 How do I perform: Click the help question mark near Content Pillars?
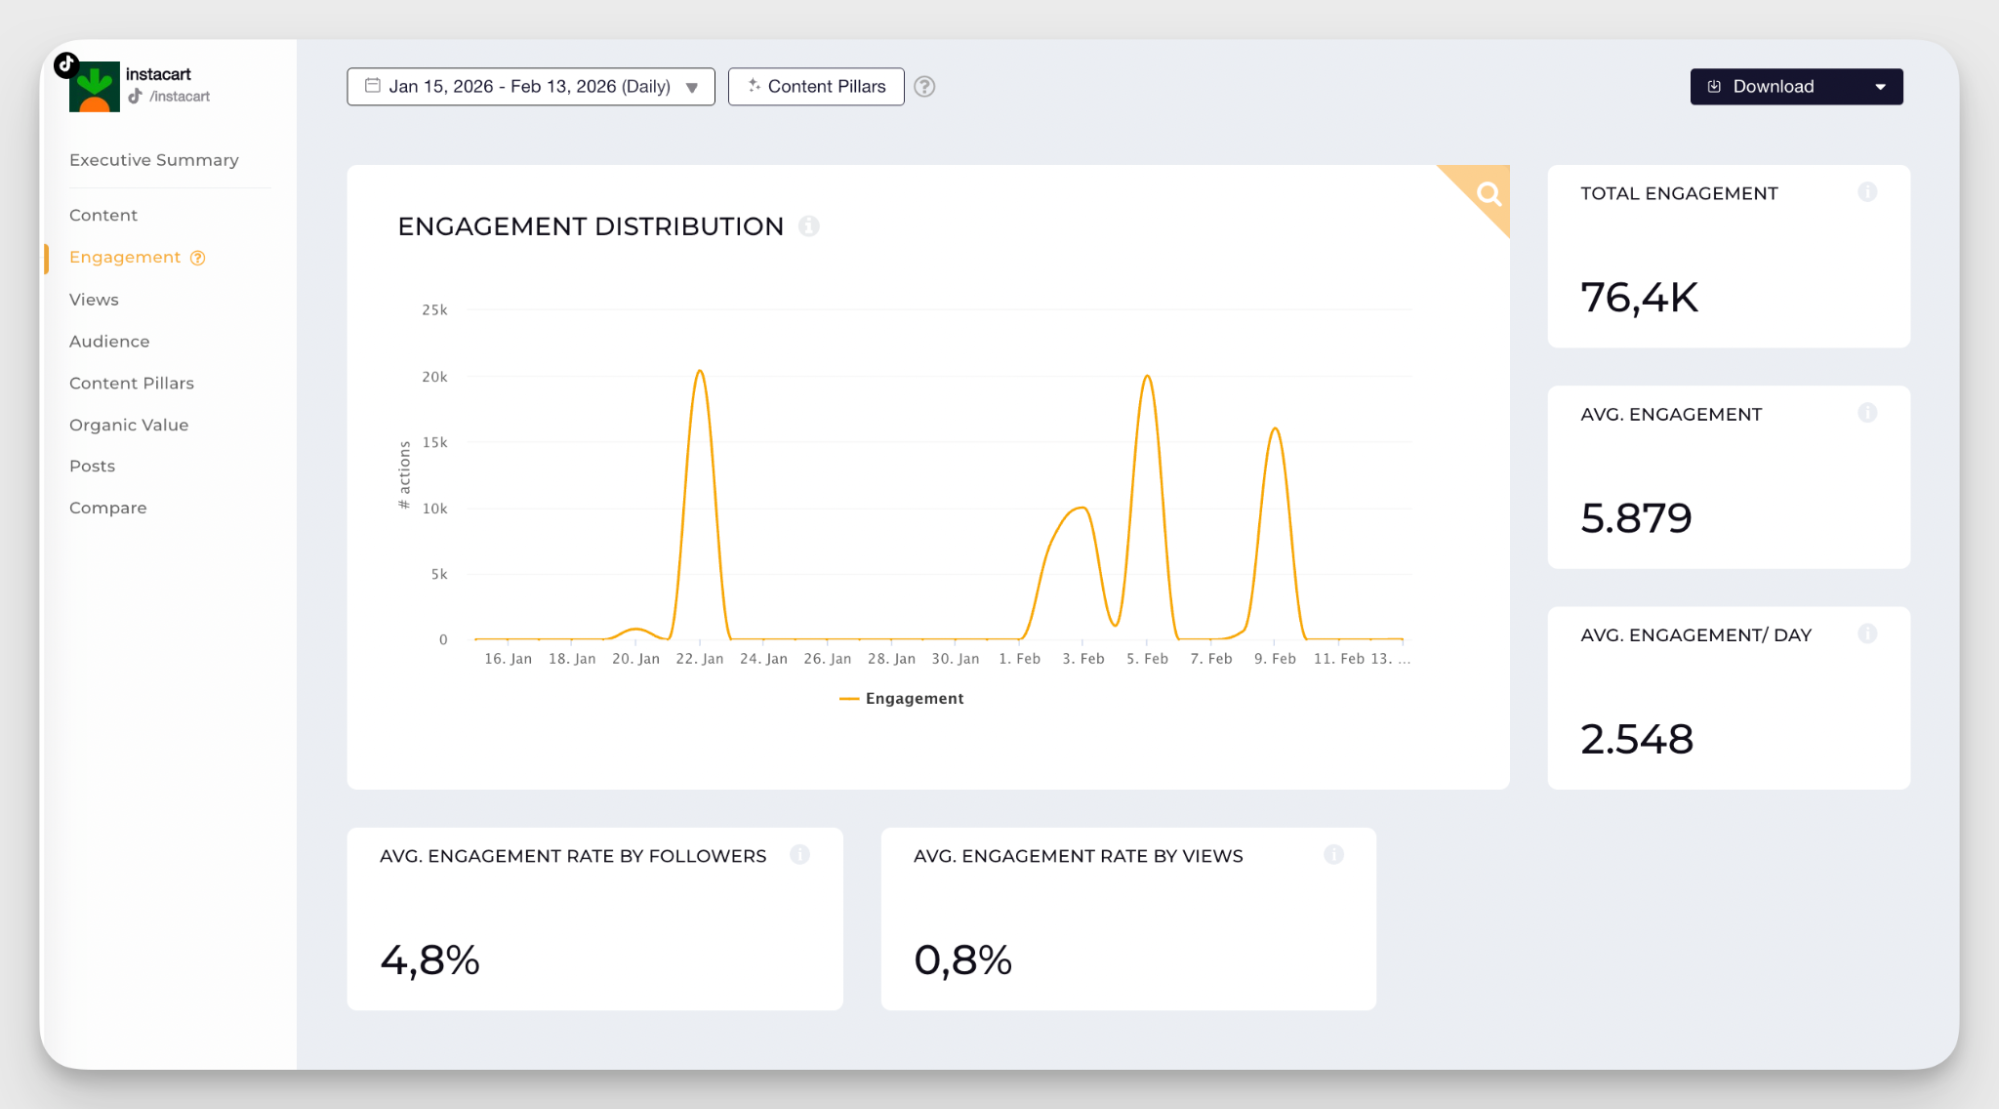[x=925, y=87]
